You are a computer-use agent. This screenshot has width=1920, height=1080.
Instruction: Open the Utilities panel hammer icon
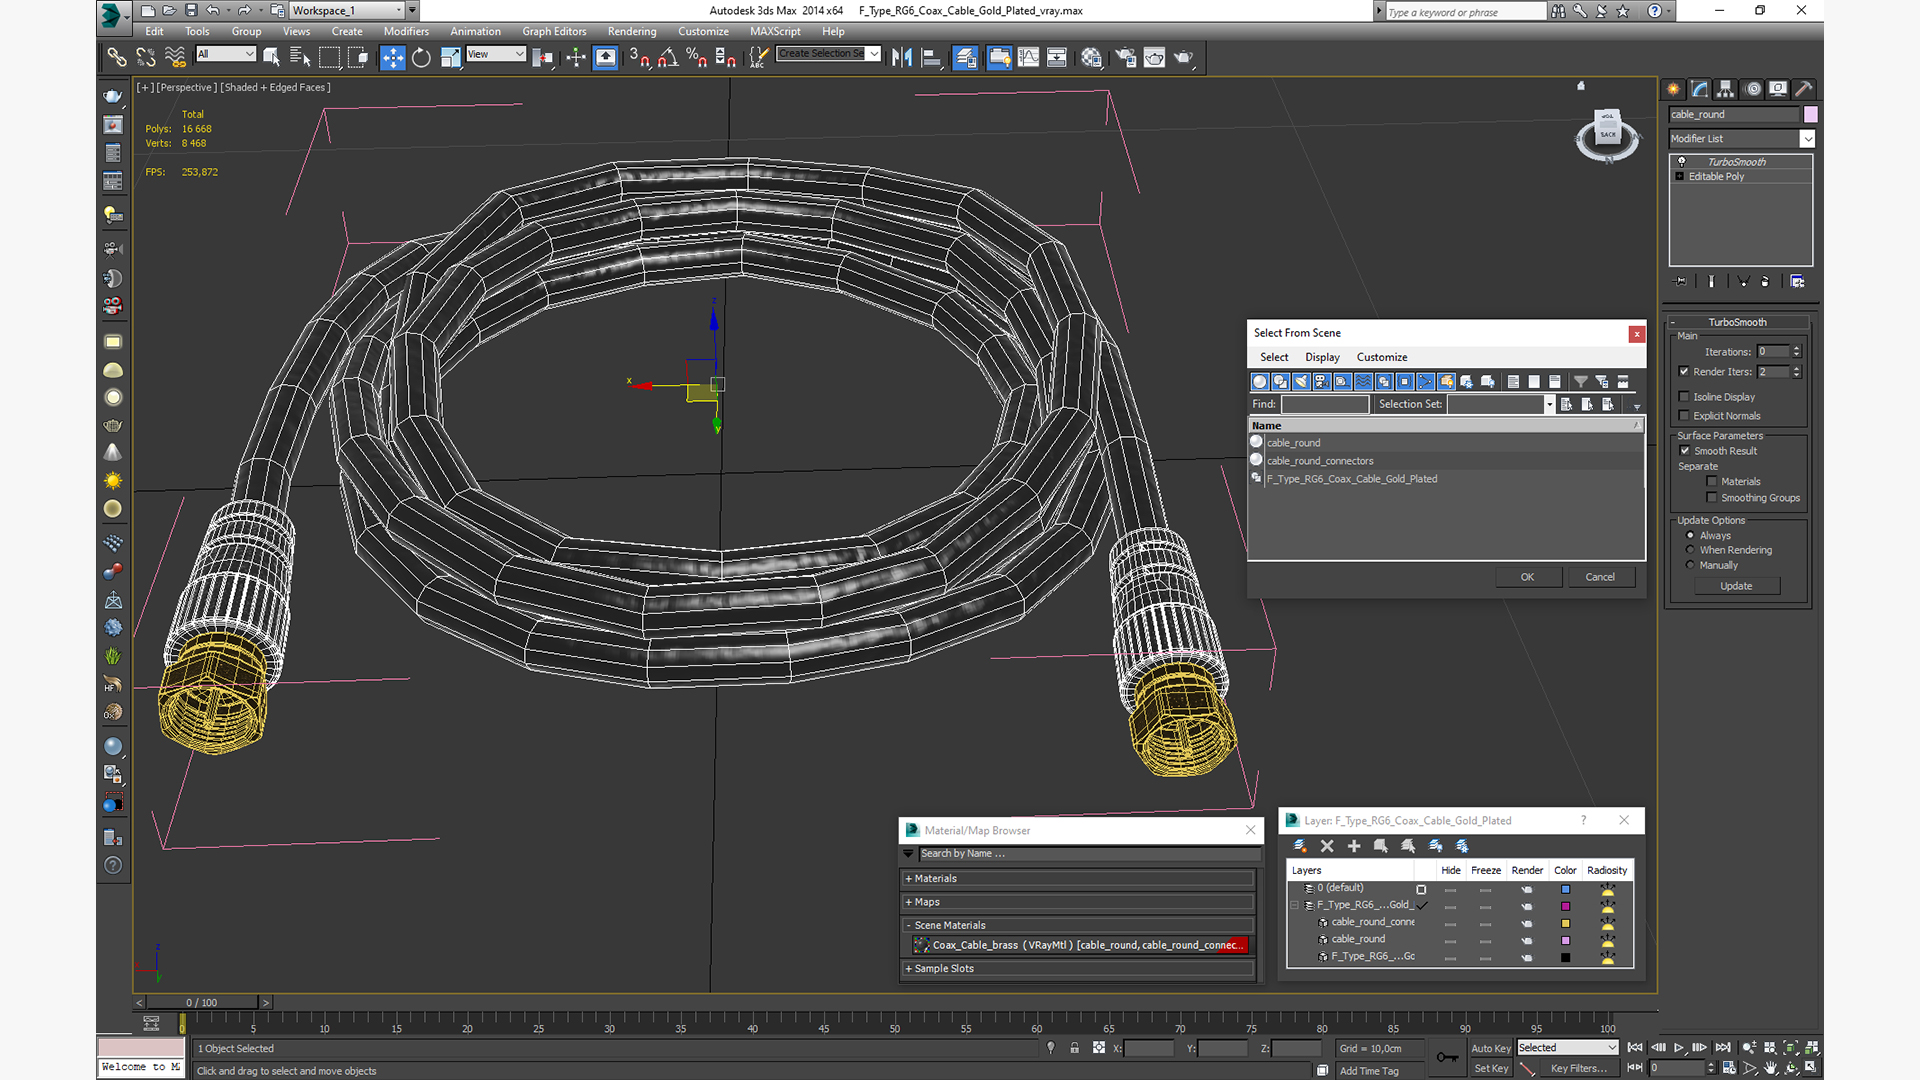pyautogui.click(x=1804, y=89)
